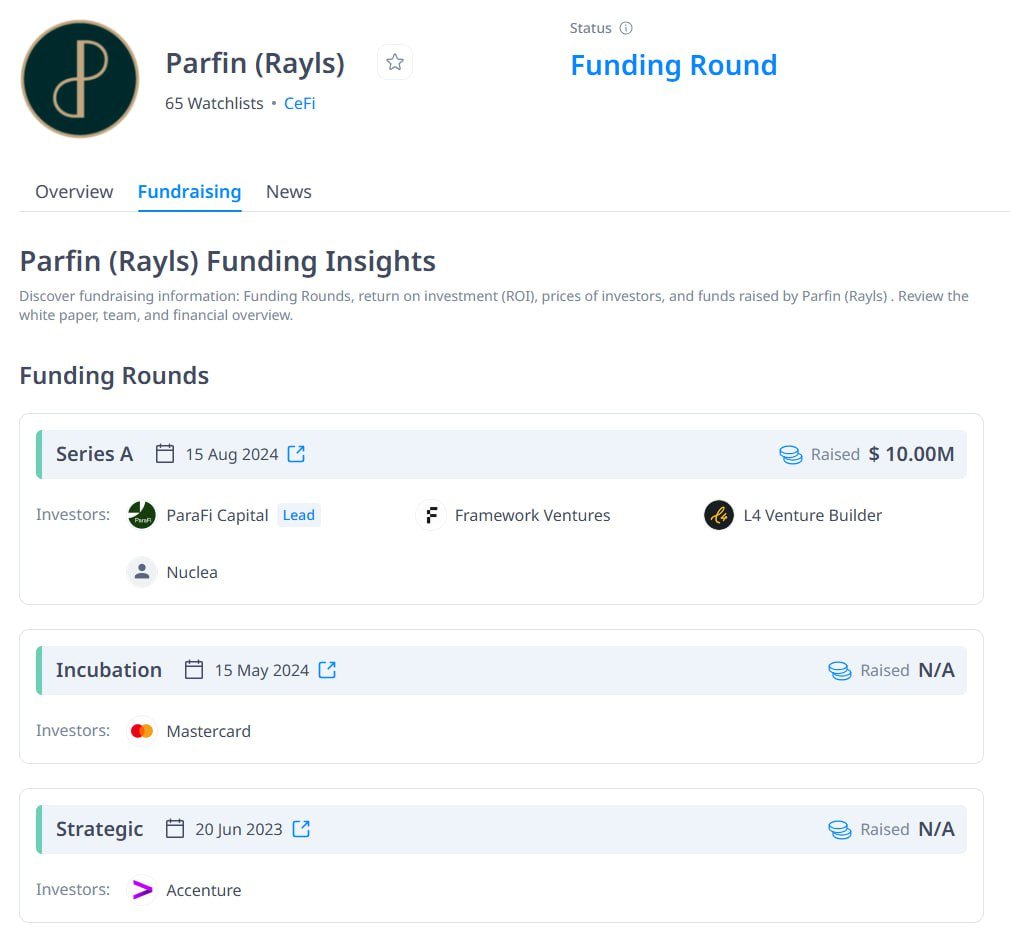
Task: Click the Accenture logo icon
Action: click(142, 890)
